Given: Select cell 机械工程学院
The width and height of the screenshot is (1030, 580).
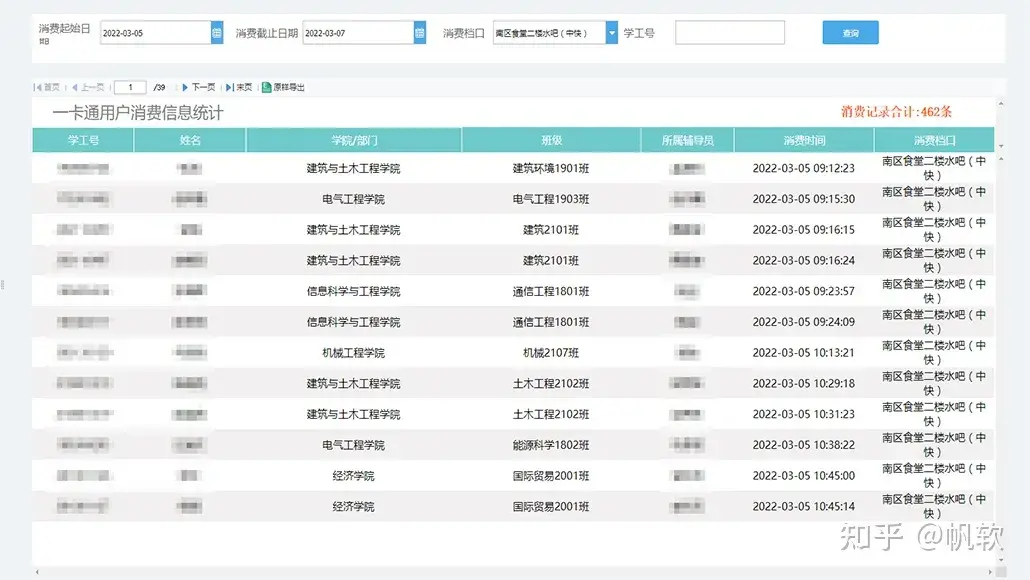Looking at the screenshot, I should (353, 353).
